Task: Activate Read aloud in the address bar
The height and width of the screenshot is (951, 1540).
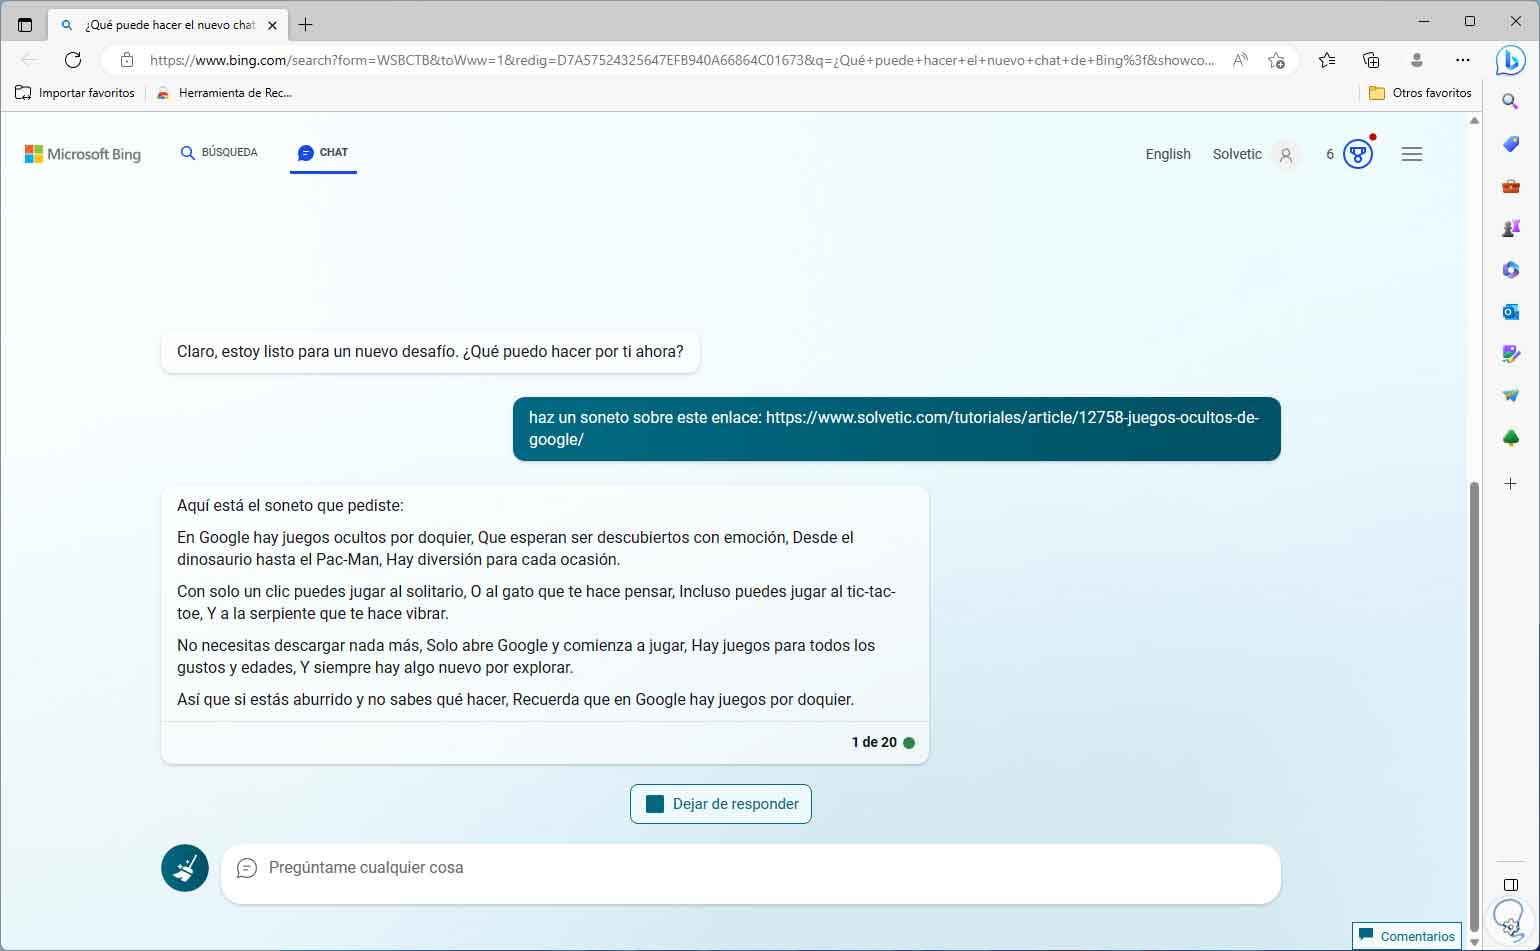Action: point(1240,60)
